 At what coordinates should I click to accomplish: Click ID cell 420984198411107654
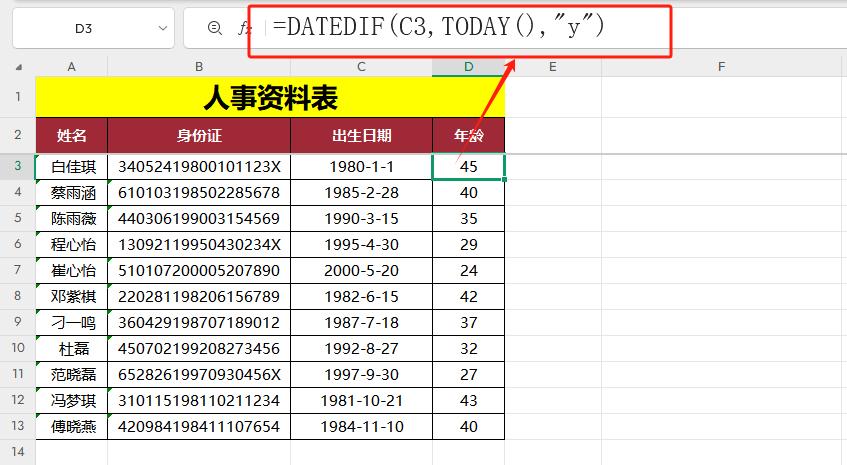(199, 427)
